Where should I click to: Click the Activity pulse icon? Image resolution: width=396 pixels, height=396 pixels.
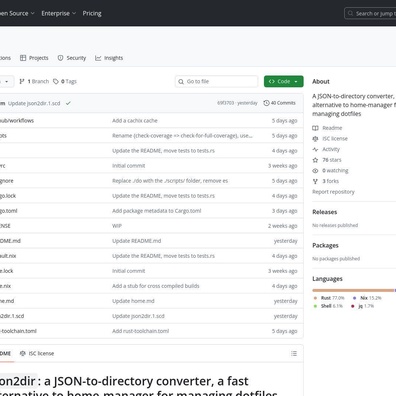click(x=315, y=149)
